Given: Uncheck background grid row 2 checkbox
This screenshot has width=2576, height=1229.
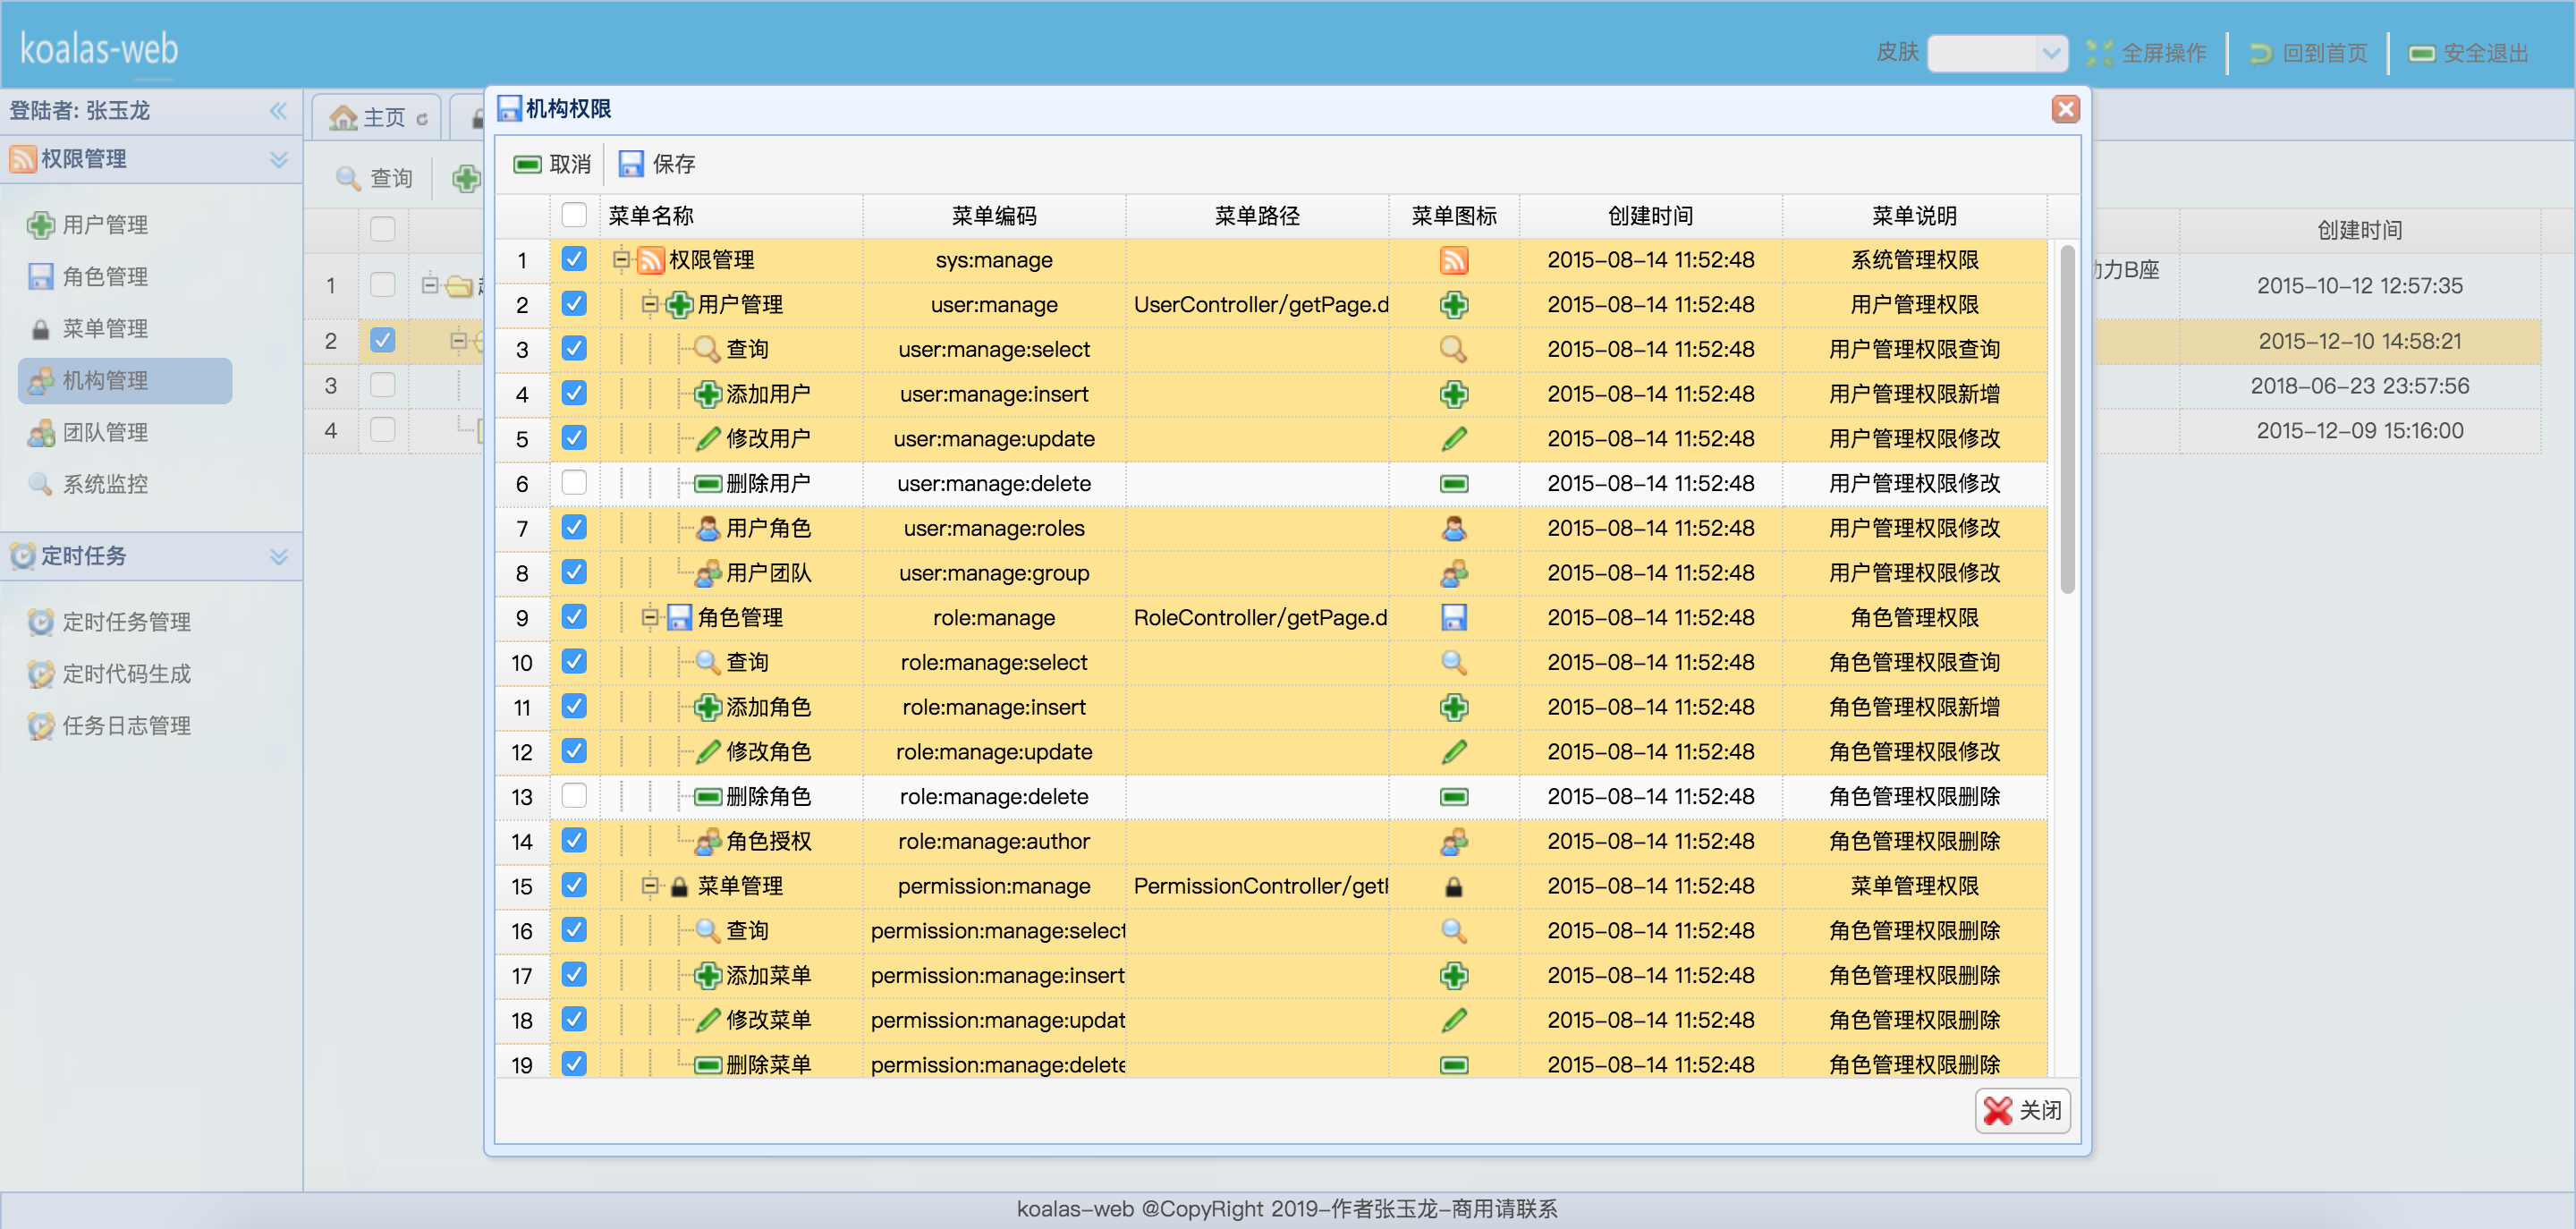Looking at the screenshot, I should click(x=382, y=340).
